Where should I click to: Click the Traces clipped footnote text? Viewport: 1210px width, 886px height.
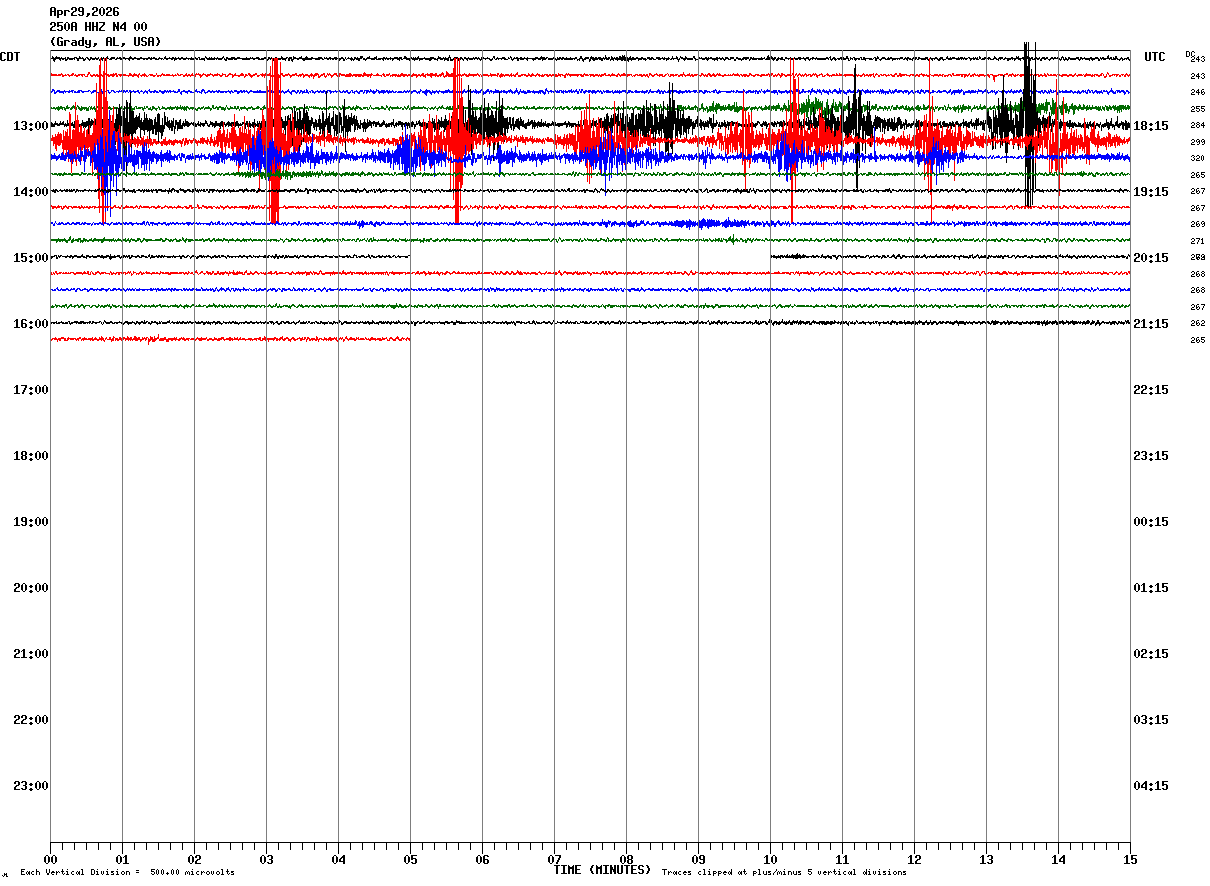pyautogui.click(x=784, y=873)
